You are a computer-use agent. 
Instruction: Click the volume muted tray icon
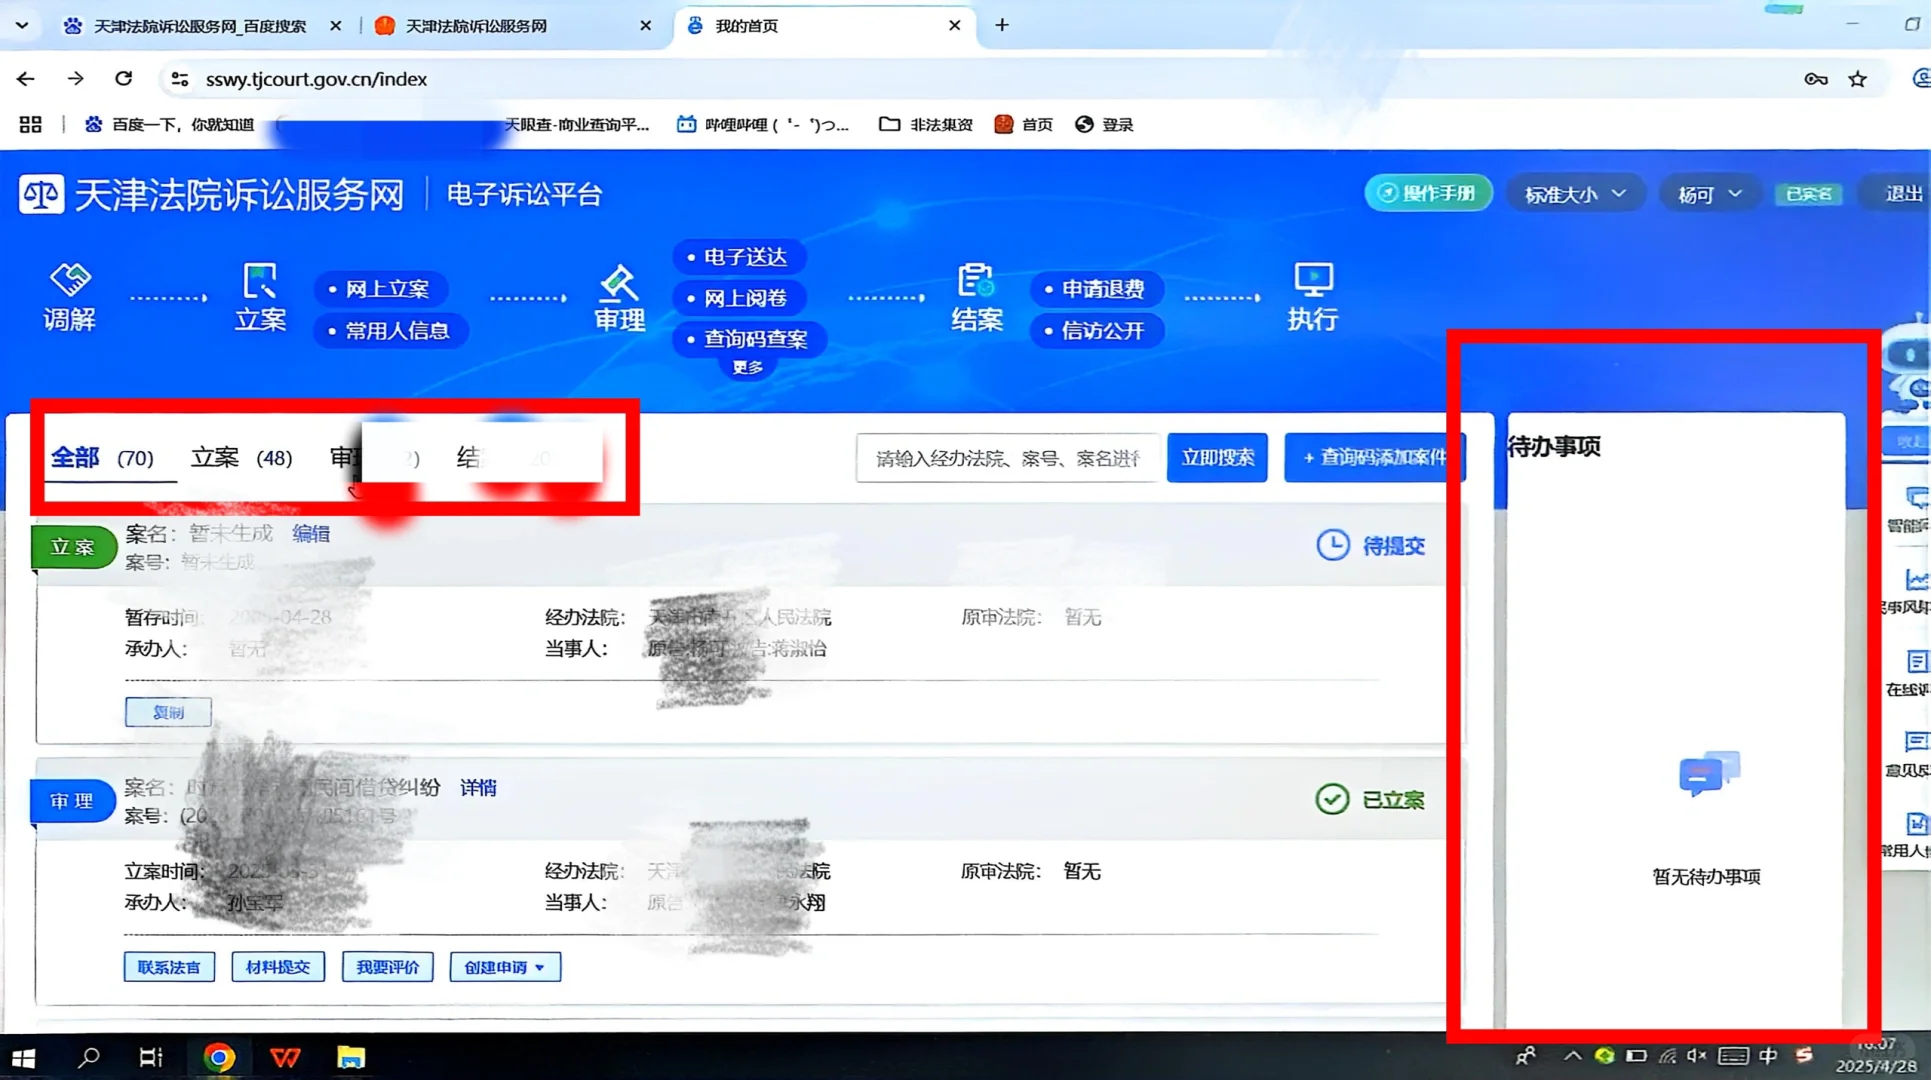coord(1697,1056)
